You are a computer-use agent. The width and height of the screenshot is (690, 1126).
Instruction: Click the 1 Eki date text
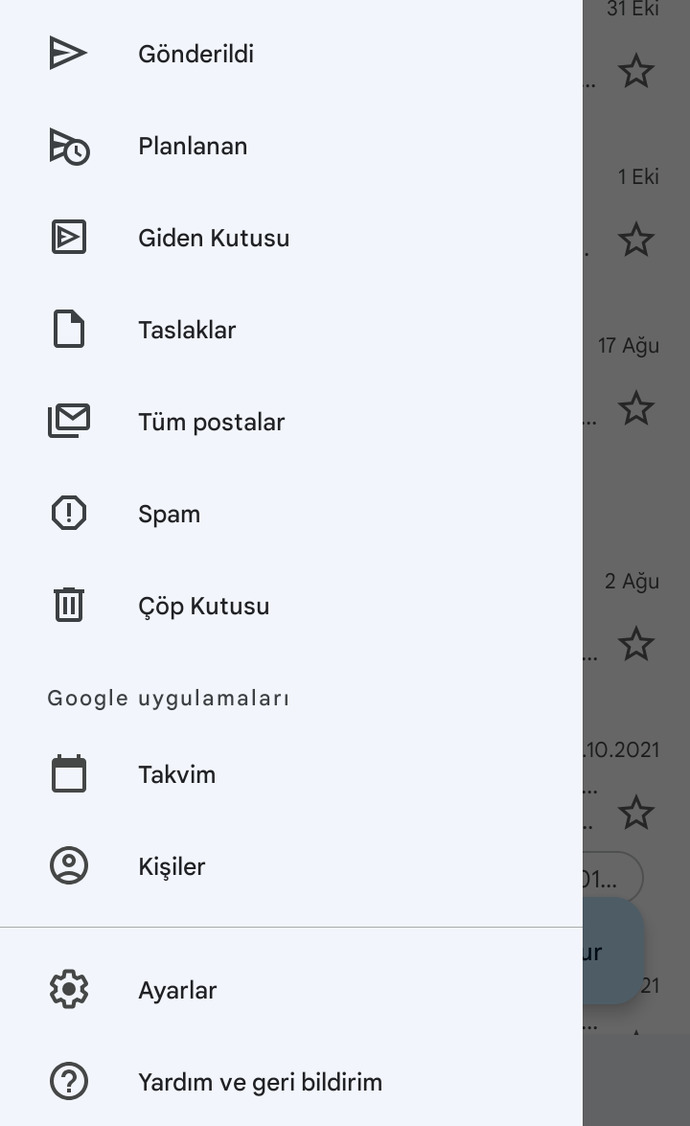click(x=638, y=177)
